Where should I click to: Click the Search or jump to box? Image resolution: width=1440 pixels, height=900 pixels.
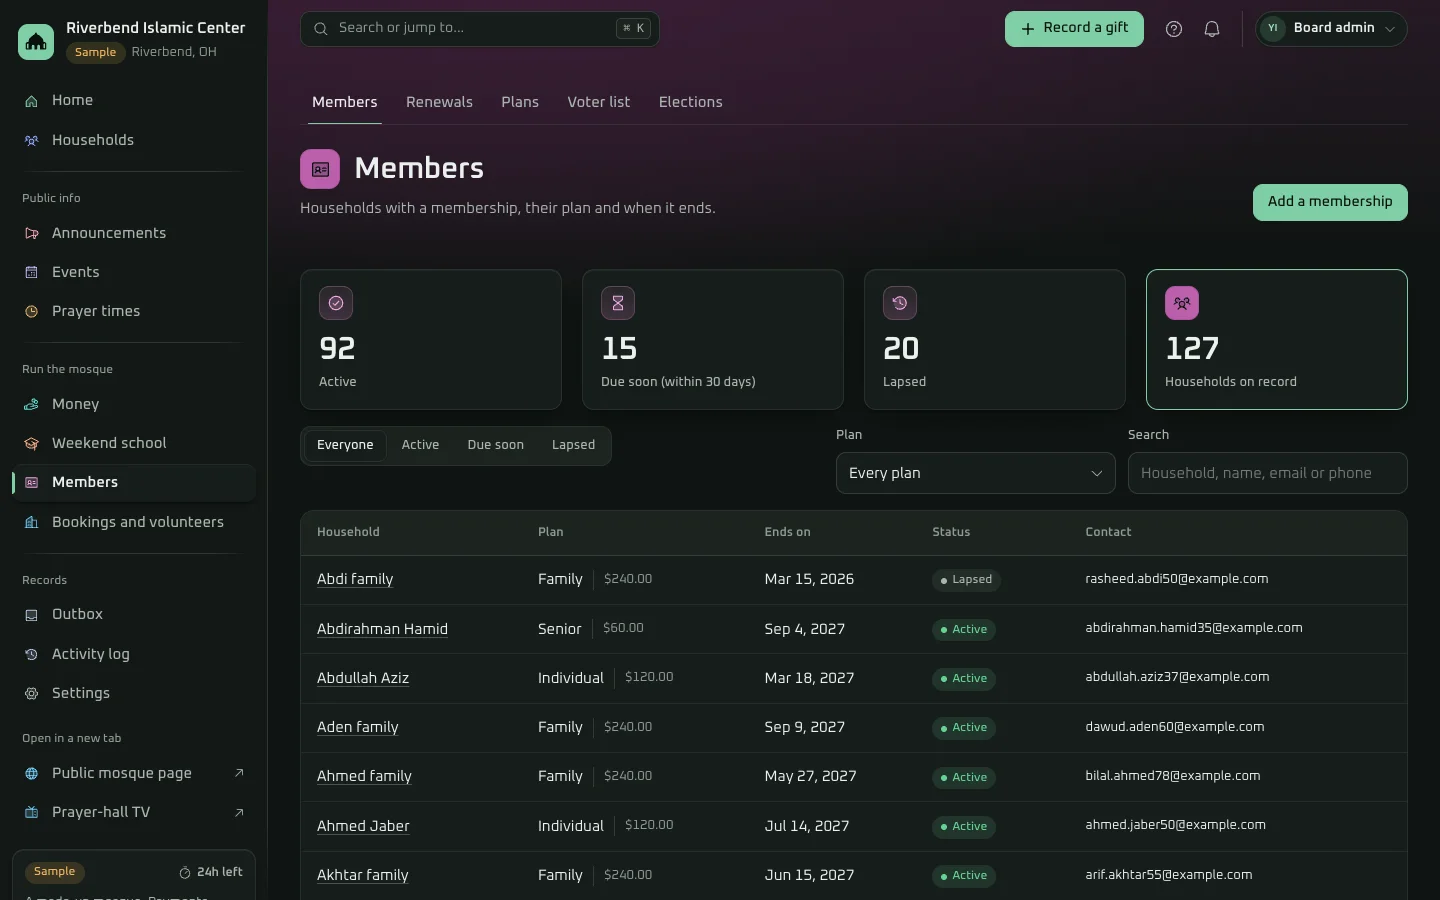coord(480,29)
